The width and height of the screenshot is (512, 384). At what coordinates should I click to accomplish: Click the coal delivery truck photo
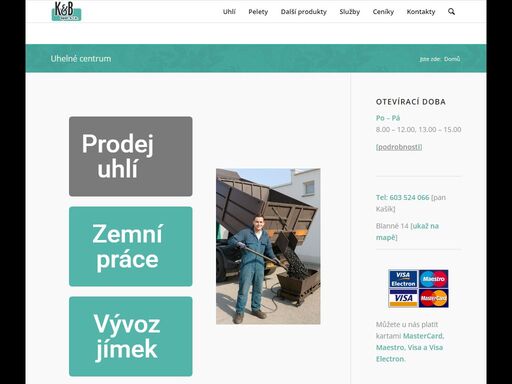[268, 246]
